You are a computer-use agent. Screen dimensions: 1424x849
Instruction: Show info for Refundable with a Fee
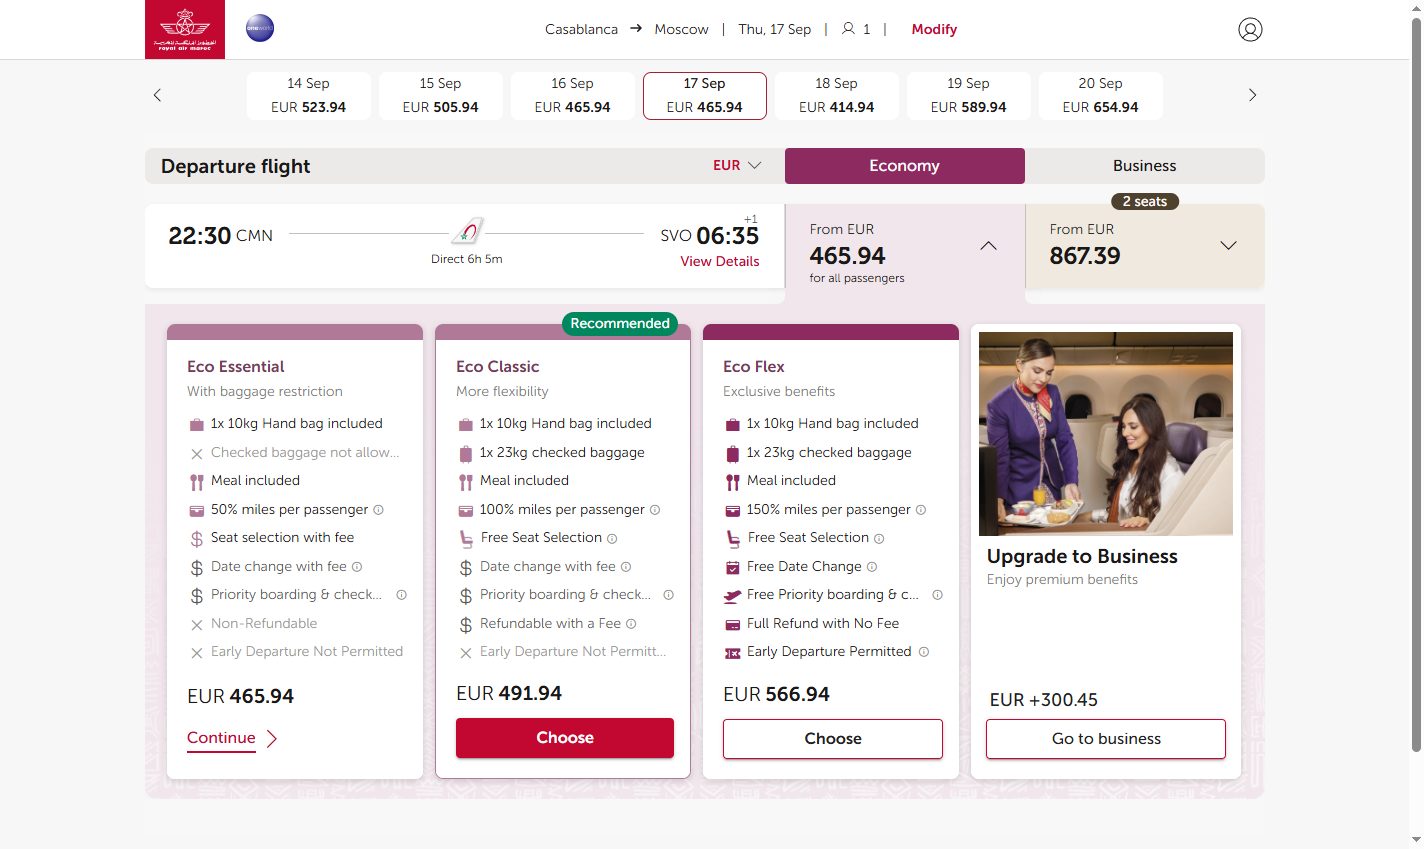pos(631,624)
